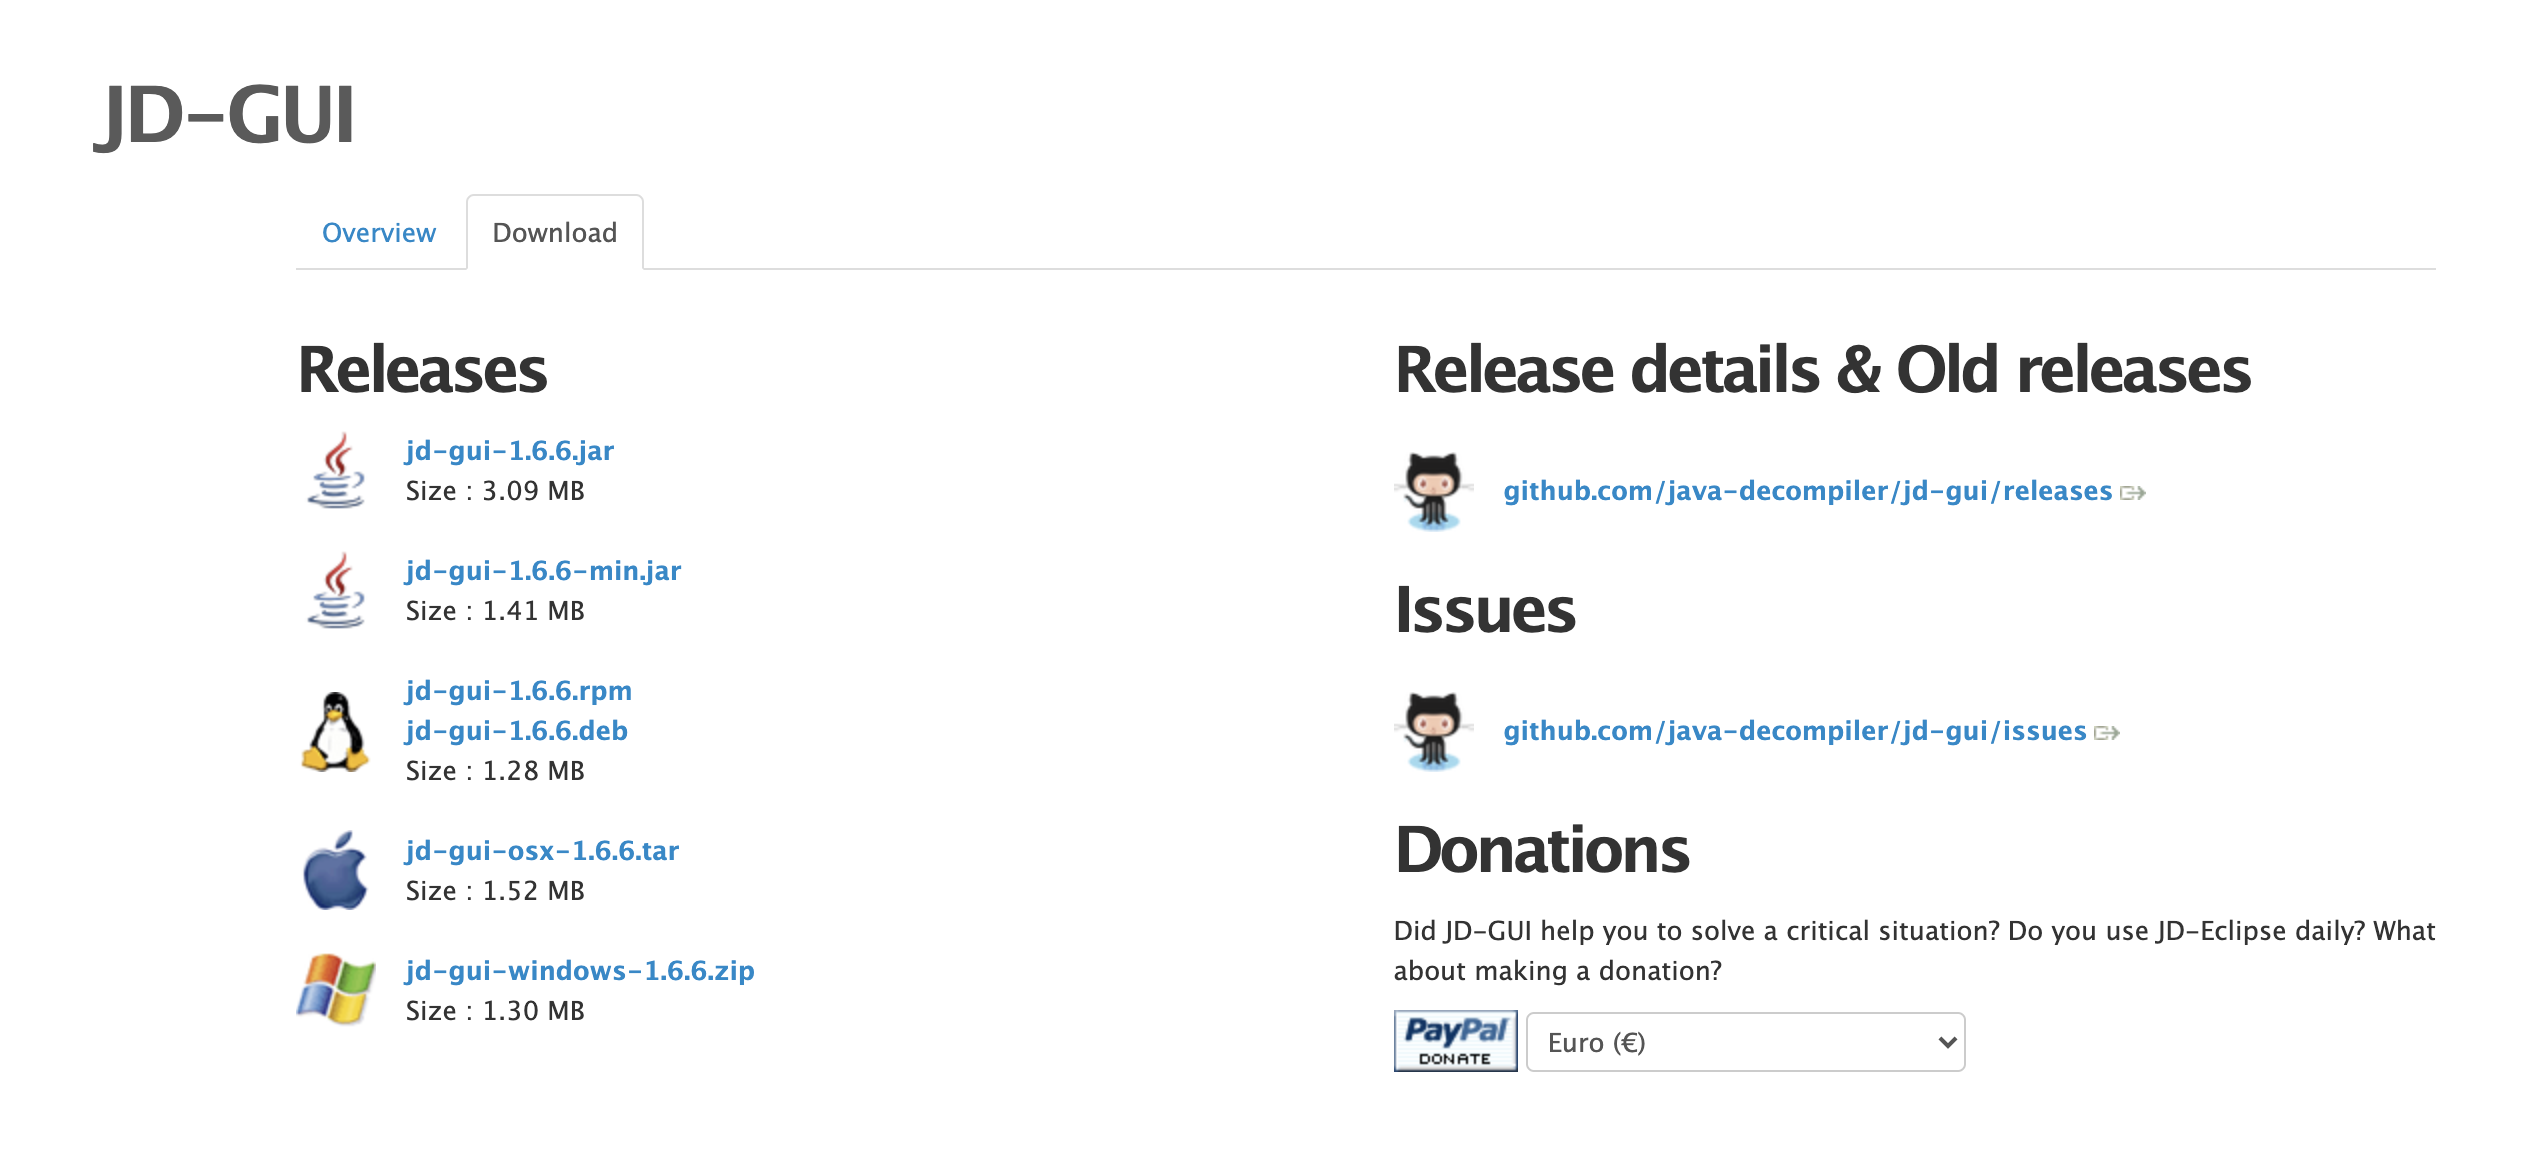Switch to the Overview tab
2536x1160 pixels.
(379, 232)
